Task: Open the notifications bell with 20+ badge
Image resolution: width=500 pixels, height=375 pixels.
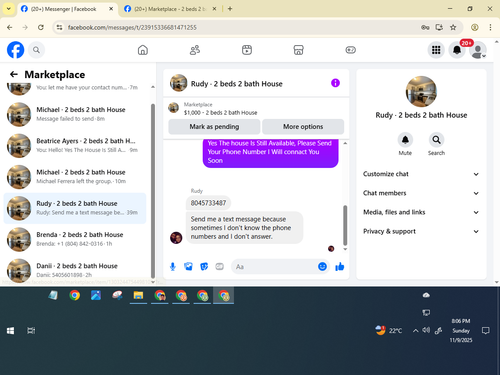Action: [457, 50]
